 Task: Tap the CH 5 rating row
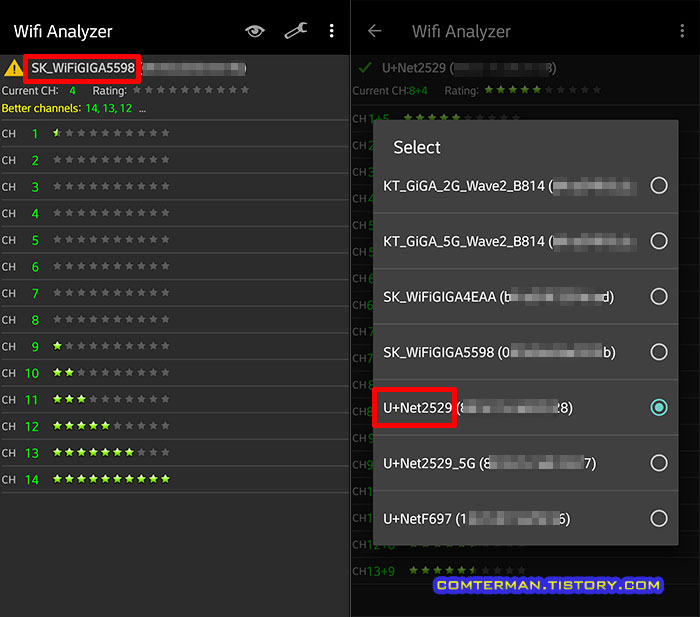174,240
